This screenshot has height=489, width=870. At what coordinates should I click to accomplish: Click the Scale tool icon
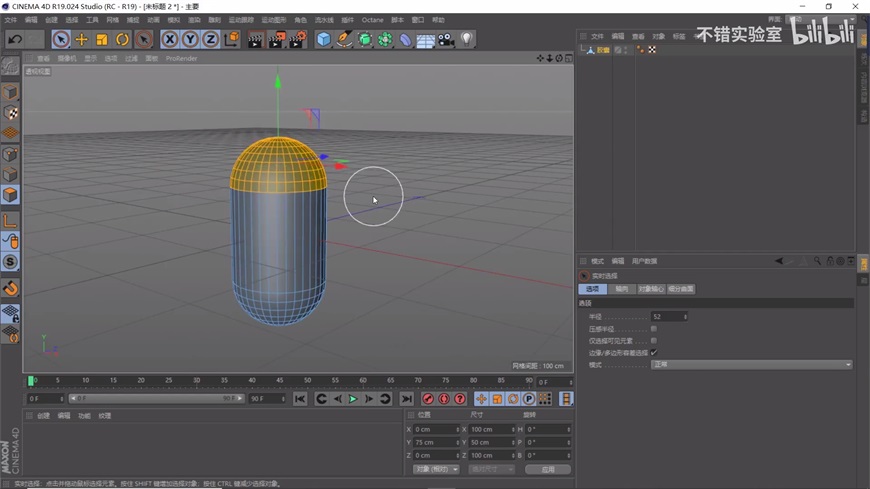pos(102,39)
